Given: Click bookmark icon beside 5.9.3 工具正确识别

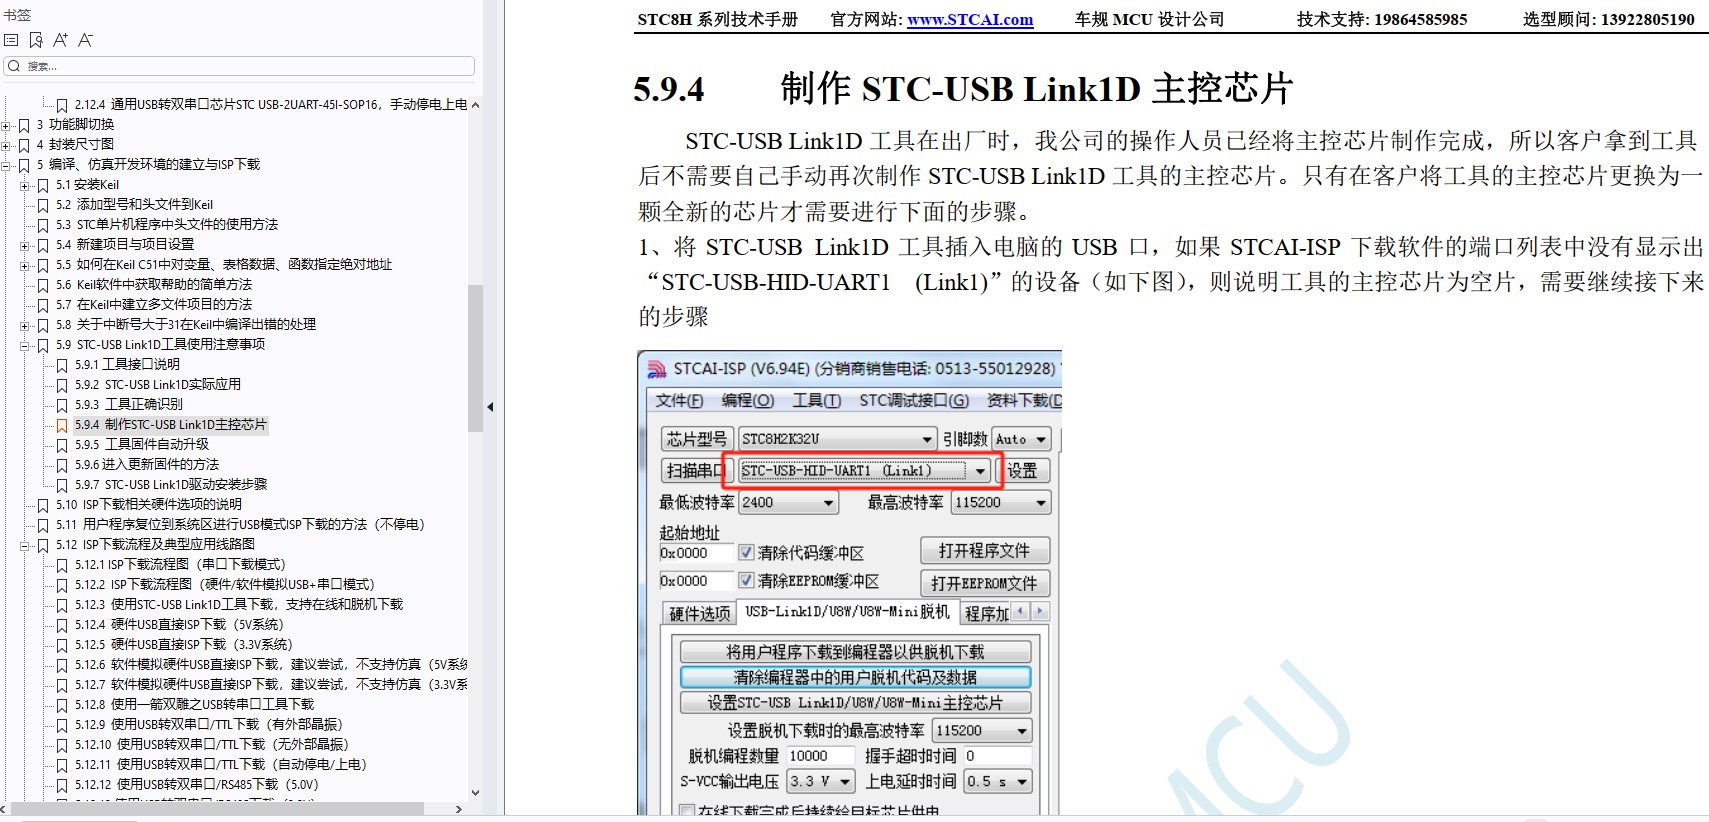Looking at the screenshot, I should tap(62, 405).
